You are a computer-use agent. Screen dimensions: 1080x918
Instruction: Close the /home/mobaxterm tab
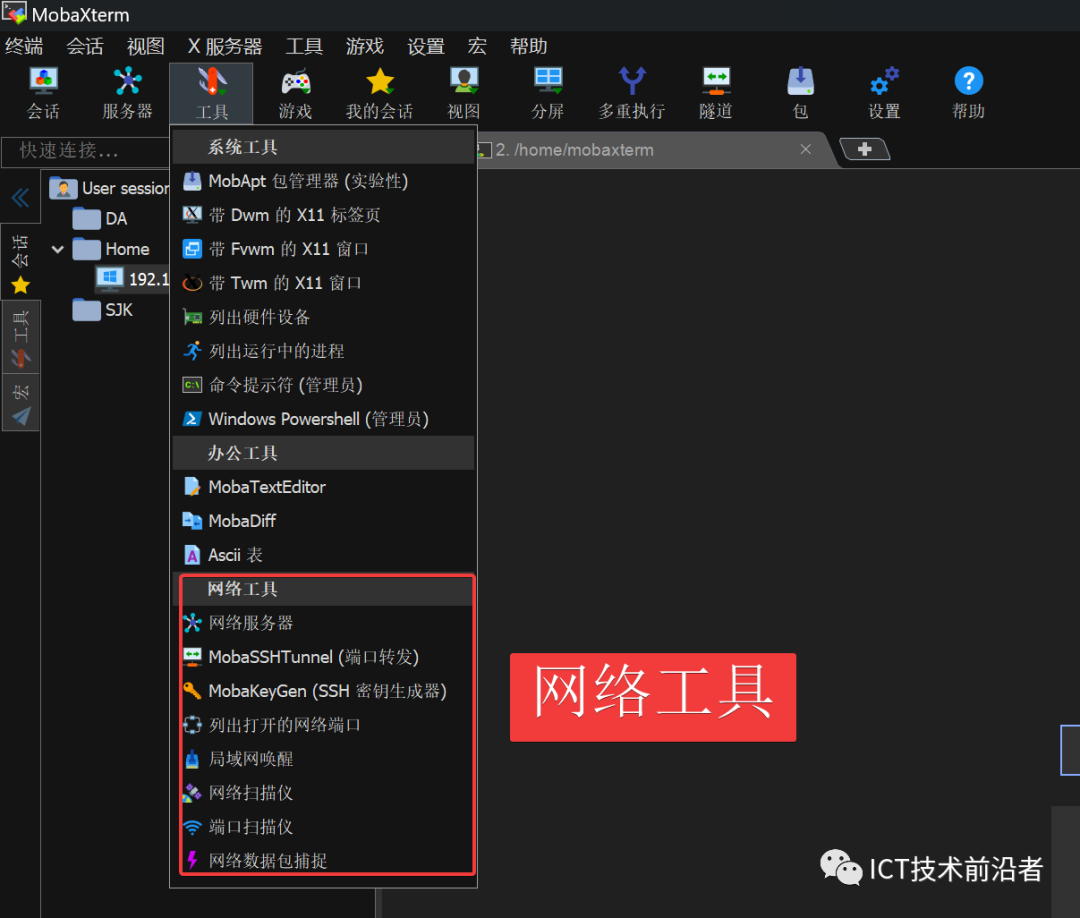pos(806,149)
